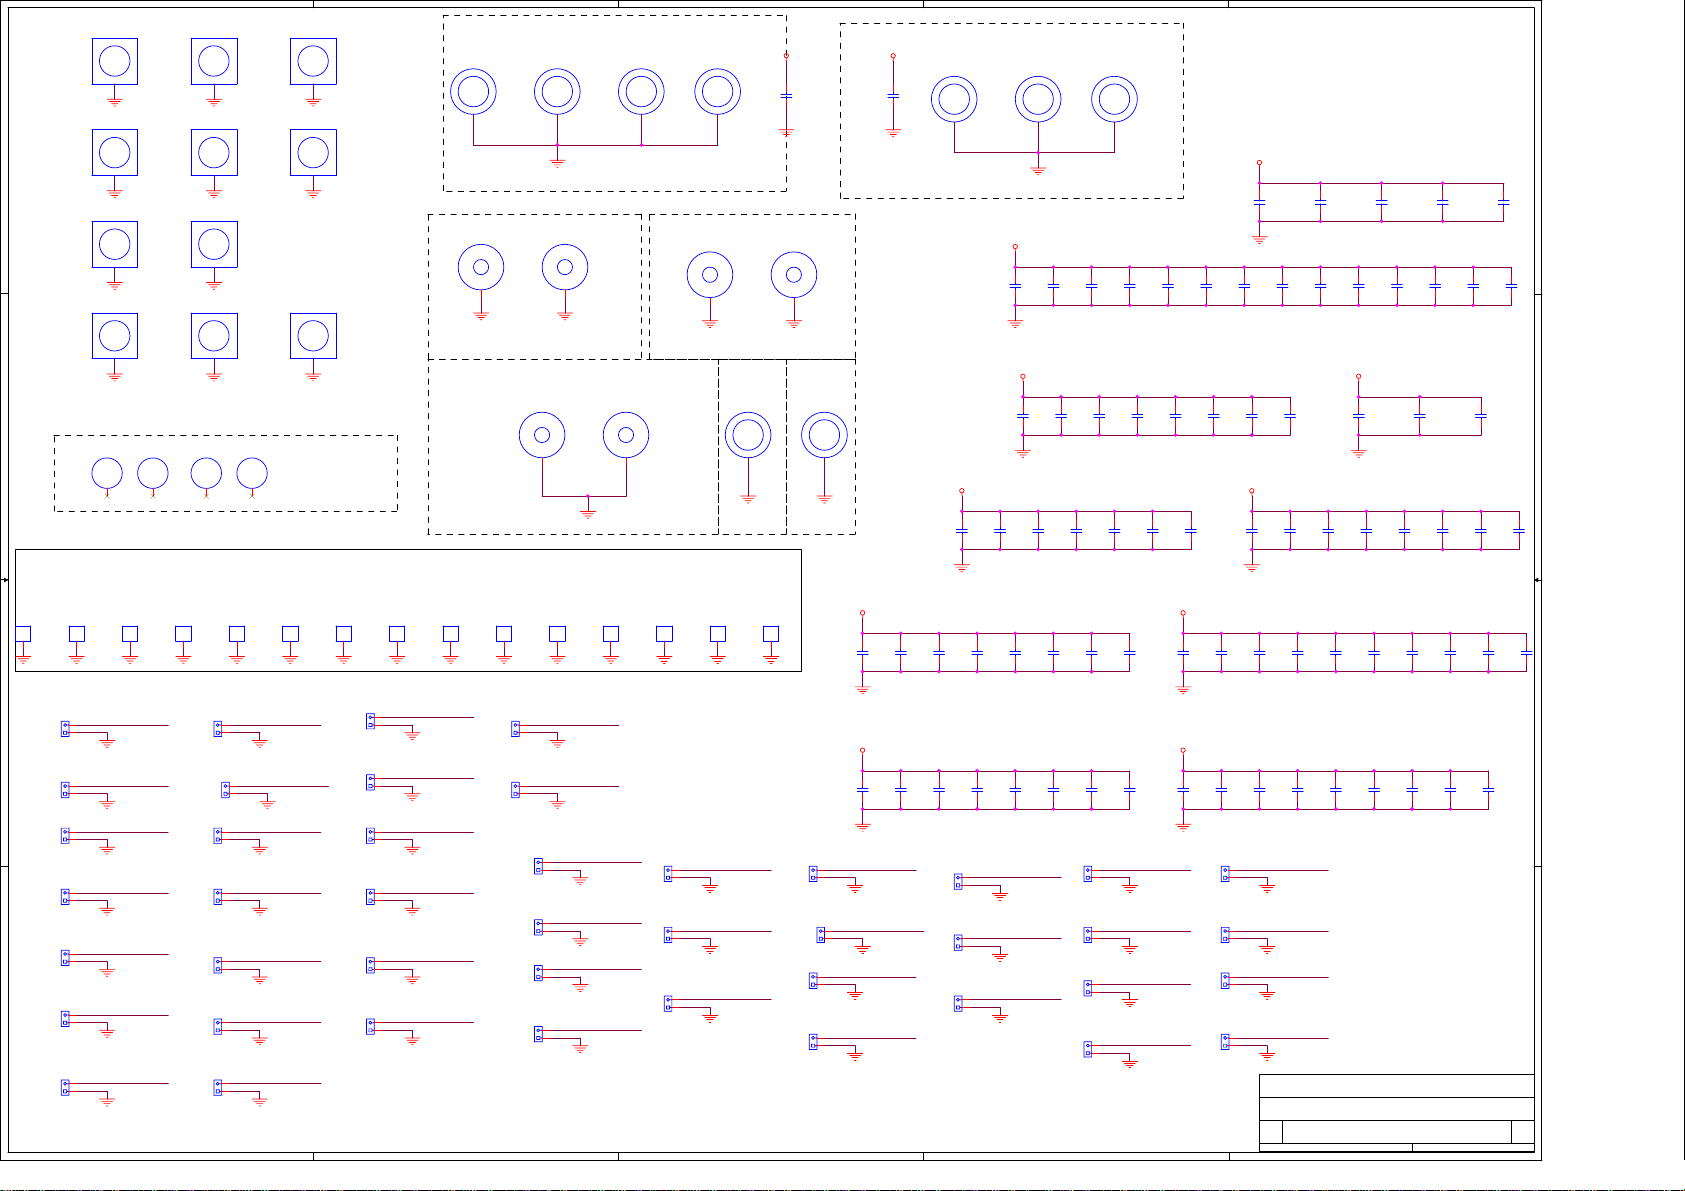The height and width of the screenshot is (1191, 1685).
Task: Select the power pin of the ten-capacitor bank
Action: [1183, 613]
